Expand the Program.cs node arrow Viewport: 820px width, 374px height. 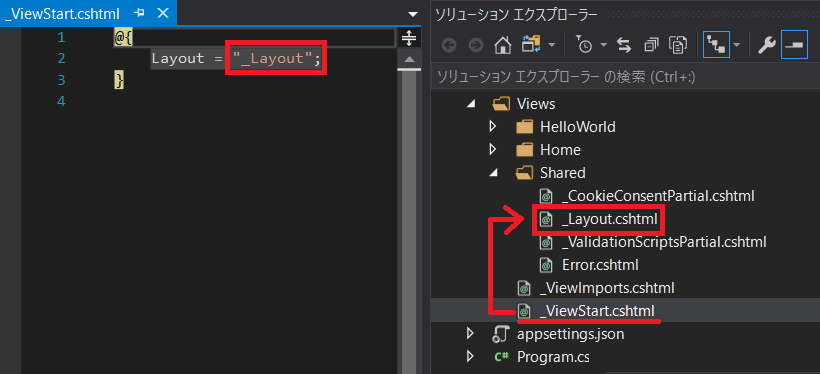(x=470, y=356)
